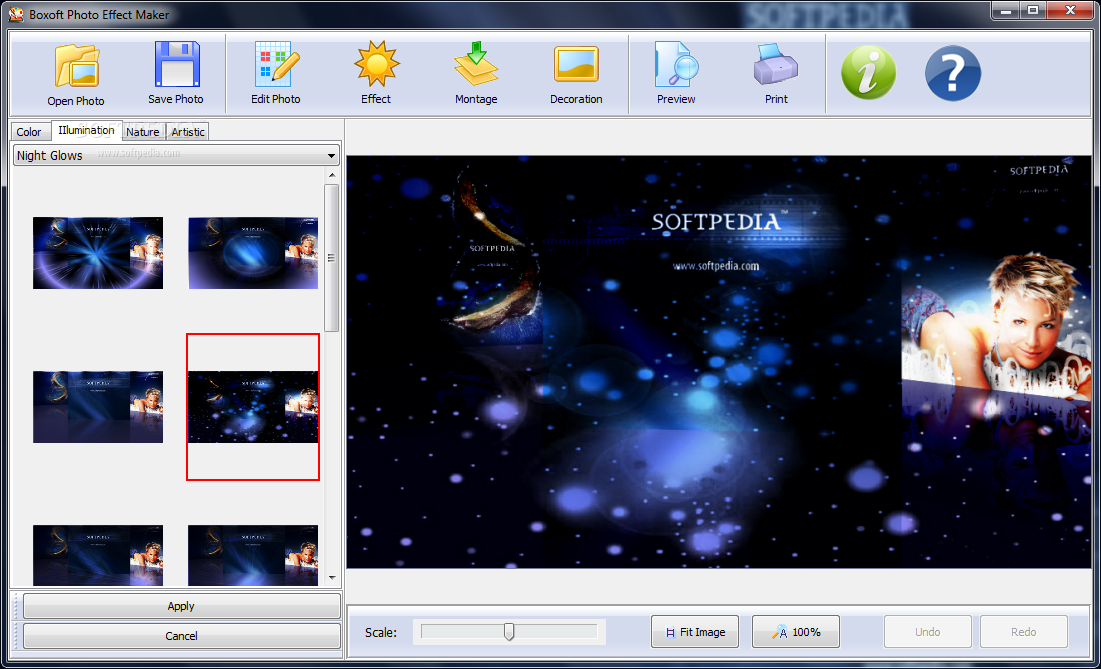Open help via blue question mark icon
The height and width of the screenshot is (669, 1101).
click(x=953, y=73)
